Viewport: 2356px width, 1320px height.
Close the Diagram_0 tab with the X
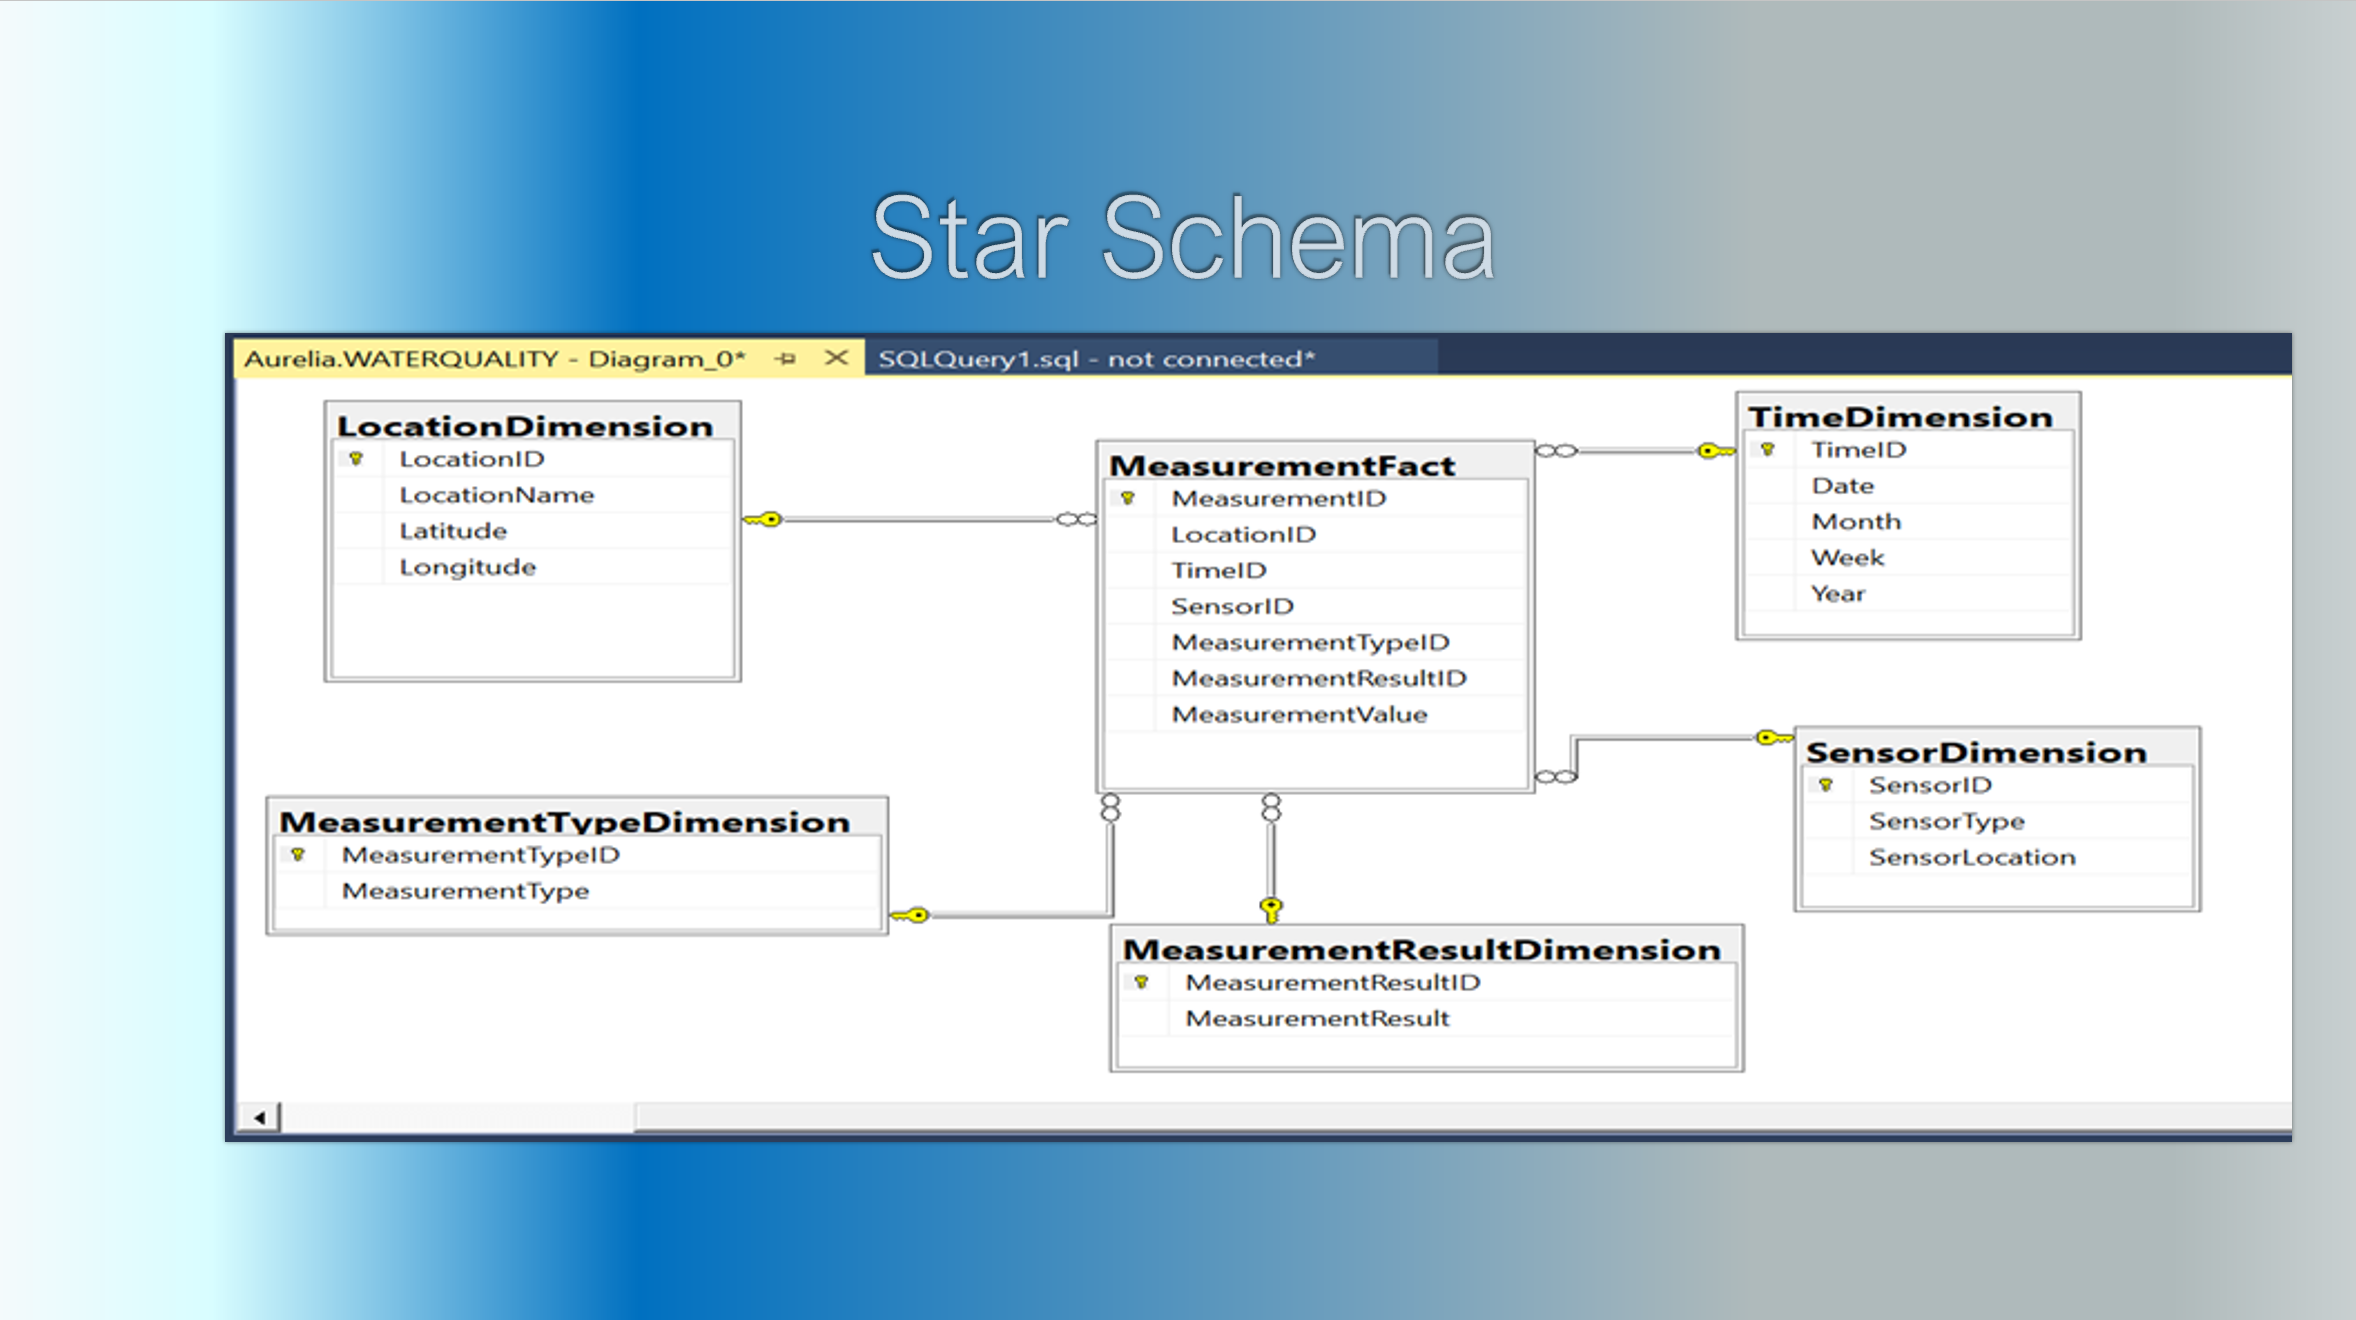click(x=836, y=357)
